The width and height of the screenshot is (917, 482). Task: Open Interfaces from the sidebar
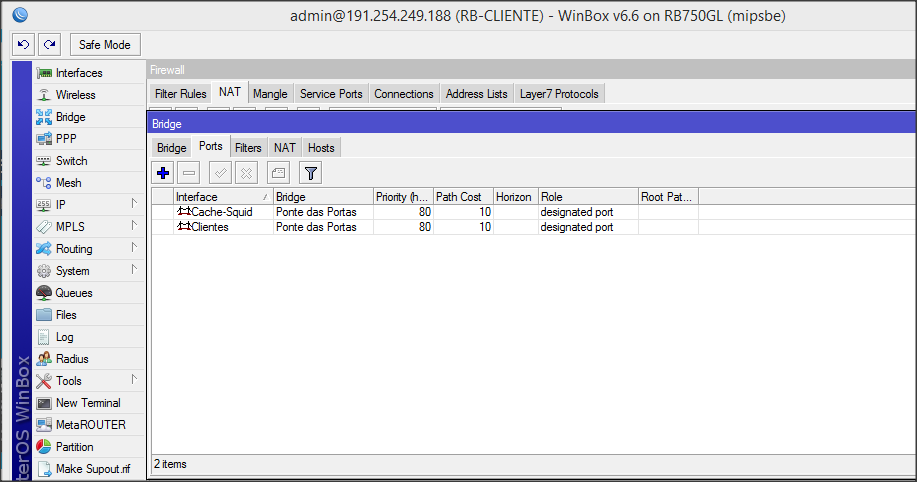coord(89,73)
